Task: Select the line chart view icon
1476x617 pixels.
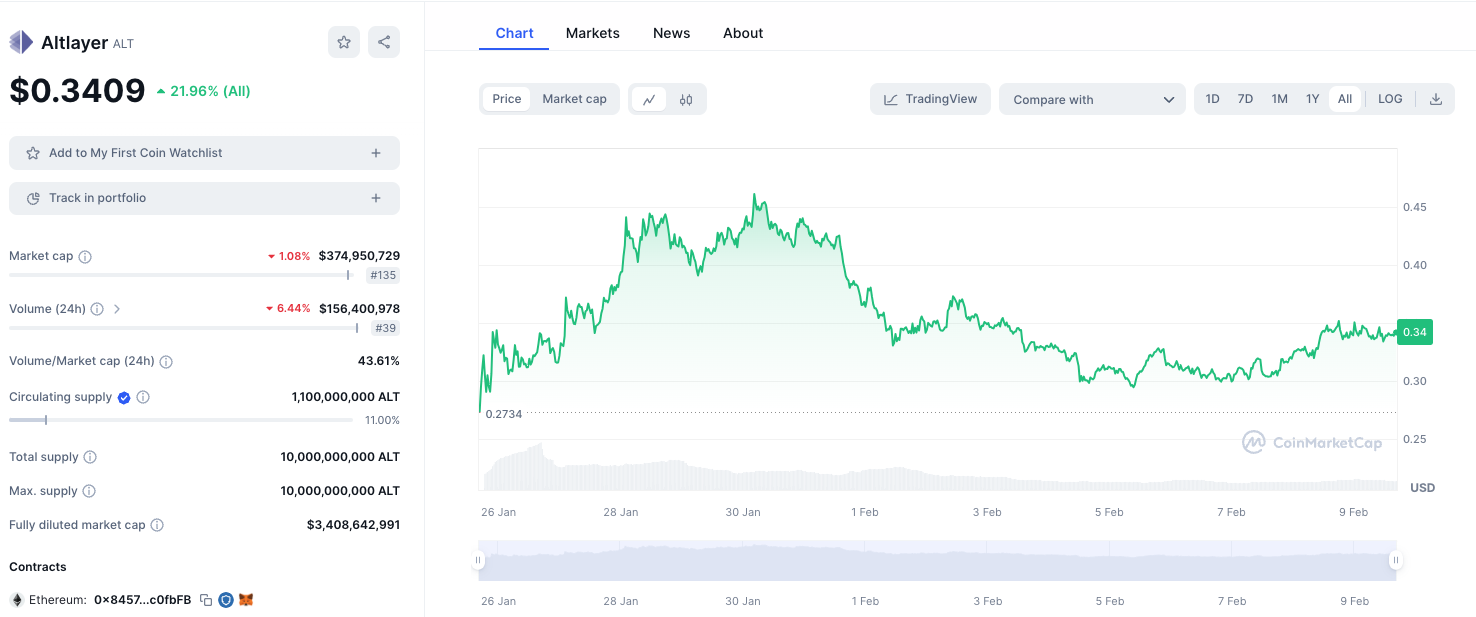Action: pyautogui.click(x=649, y=99)
